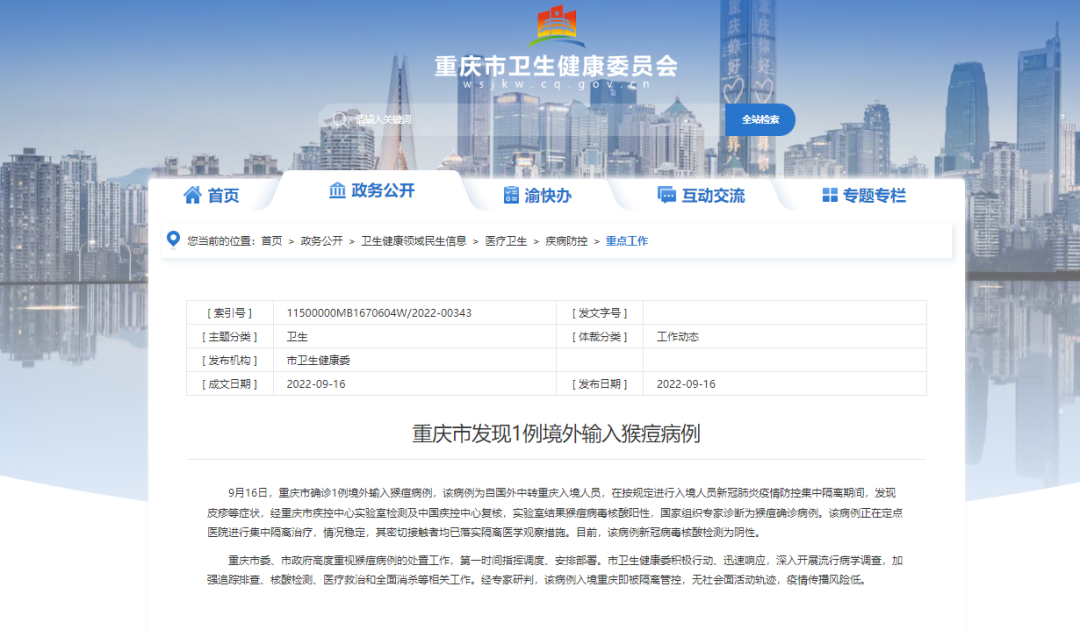Click the chat bubble icon beside 互动交流

(666, 195)
